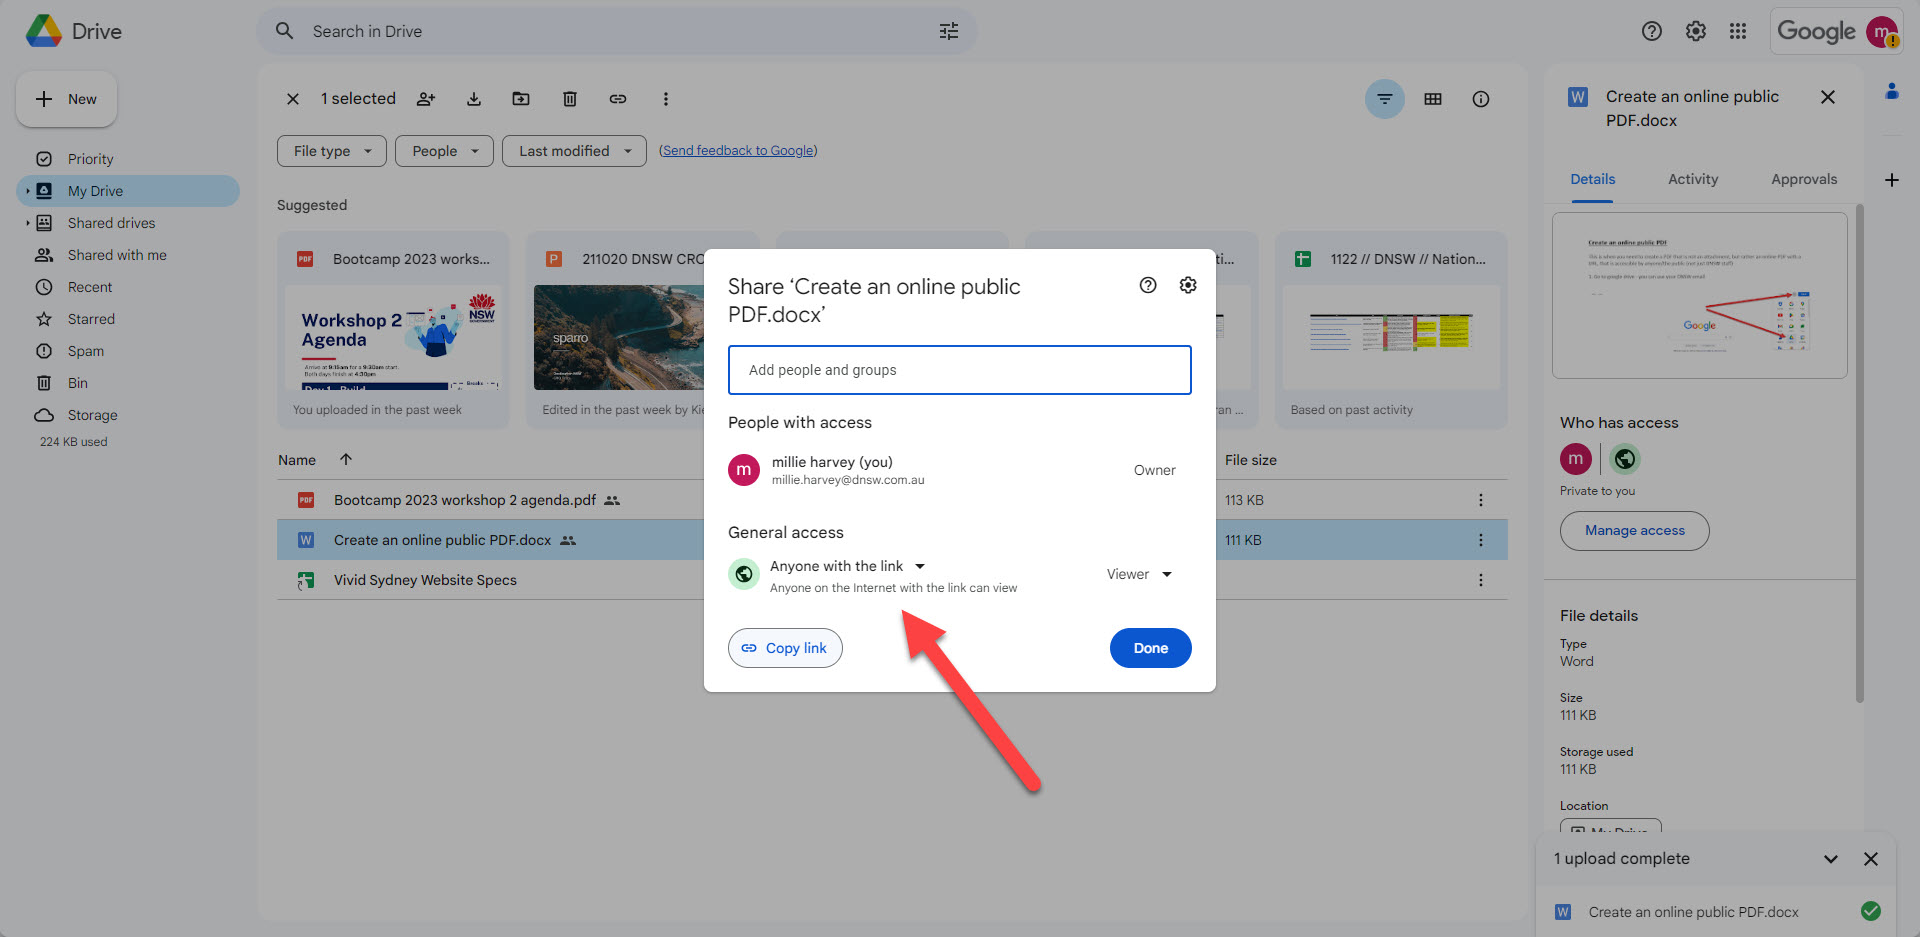
Task: Move selected file to folder icon
Action: pos(521,99)
